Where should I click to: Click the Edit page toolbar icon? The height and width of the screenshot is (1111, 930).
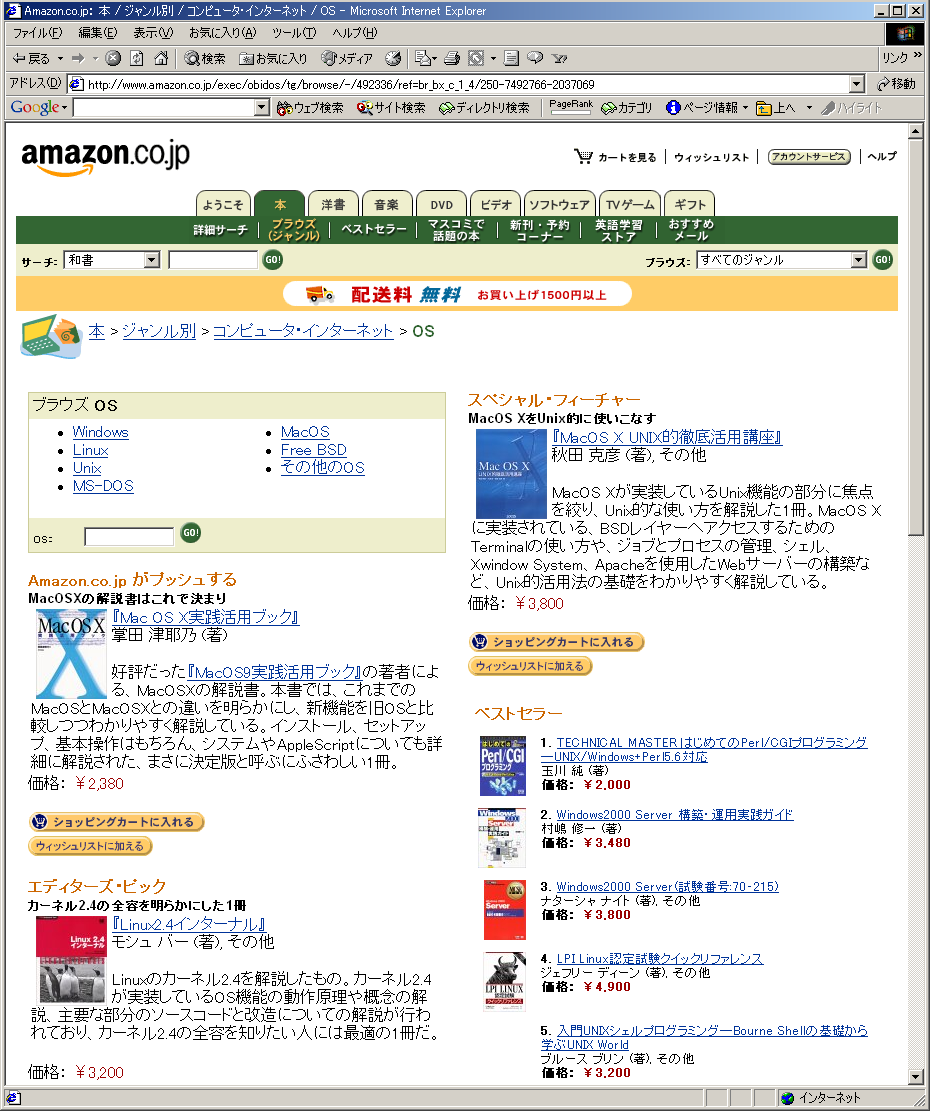[477, 58]
